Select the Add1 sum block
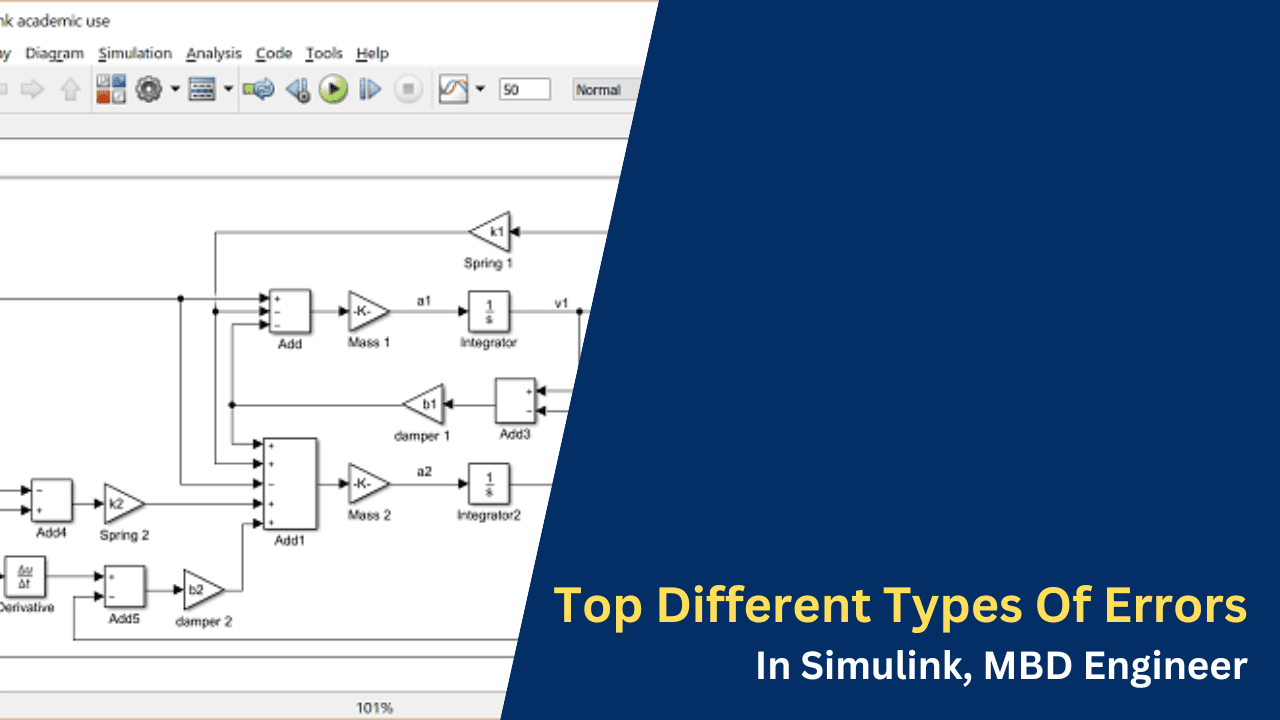The image size is (1280, 720). tap(290, 484)
